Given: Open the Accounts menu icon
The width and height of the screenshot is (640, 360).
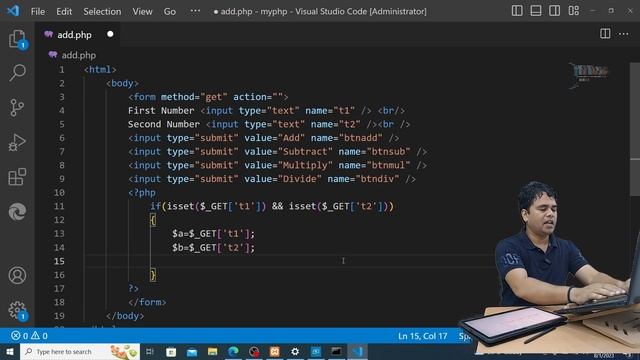Looking at the screenshot, I should [17, 276].
